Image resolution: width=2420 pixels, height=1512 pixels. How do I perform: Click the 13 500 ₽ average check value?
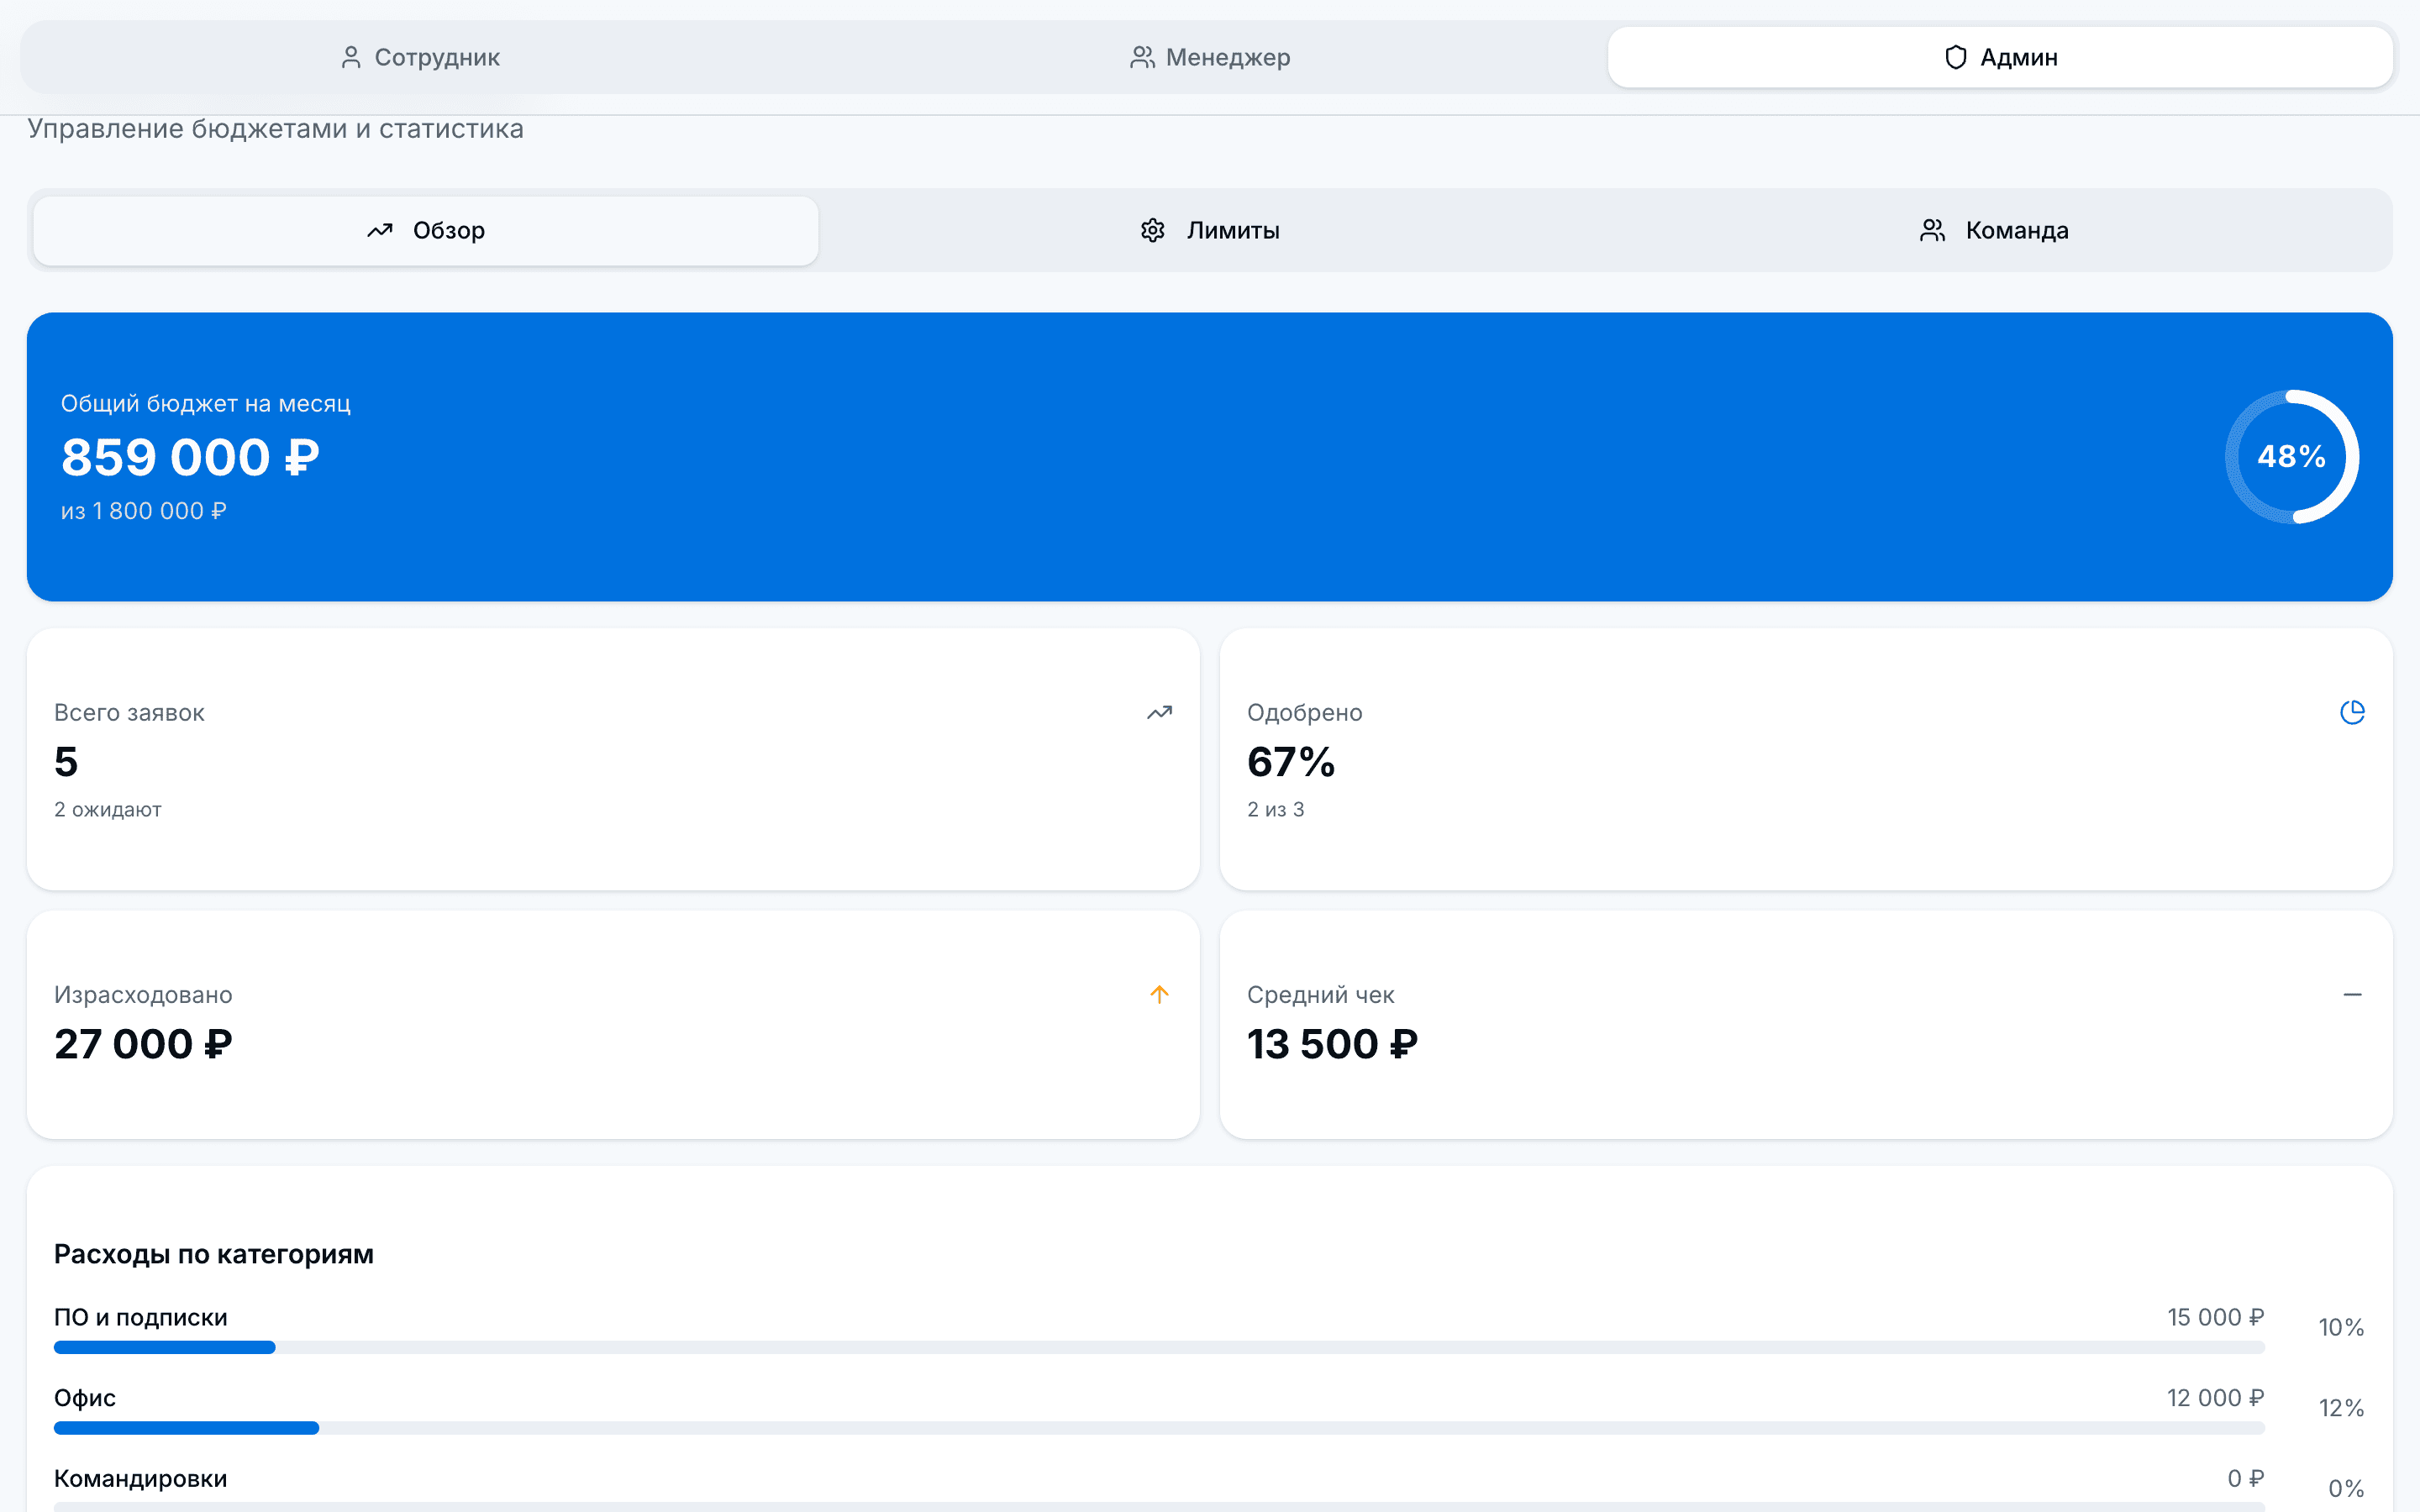pos(1332,1044)
